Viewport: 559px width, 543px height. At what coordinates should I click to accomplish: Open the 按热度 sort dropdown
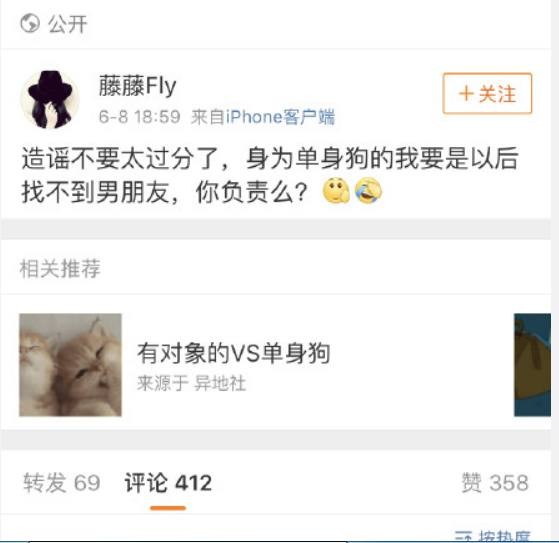(x=493, y=536)
